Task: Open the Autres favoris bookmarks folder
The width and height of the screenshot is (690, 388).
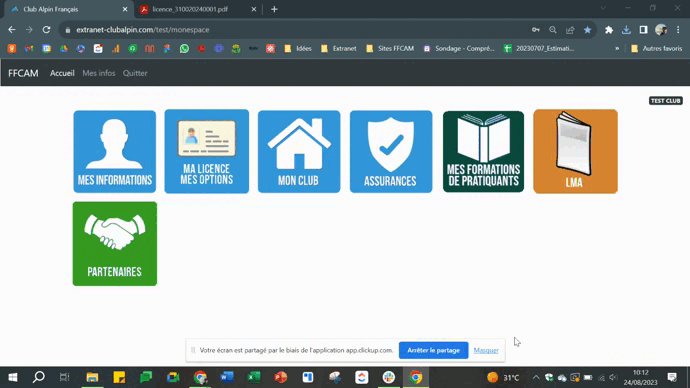Action: coord(657,48)
